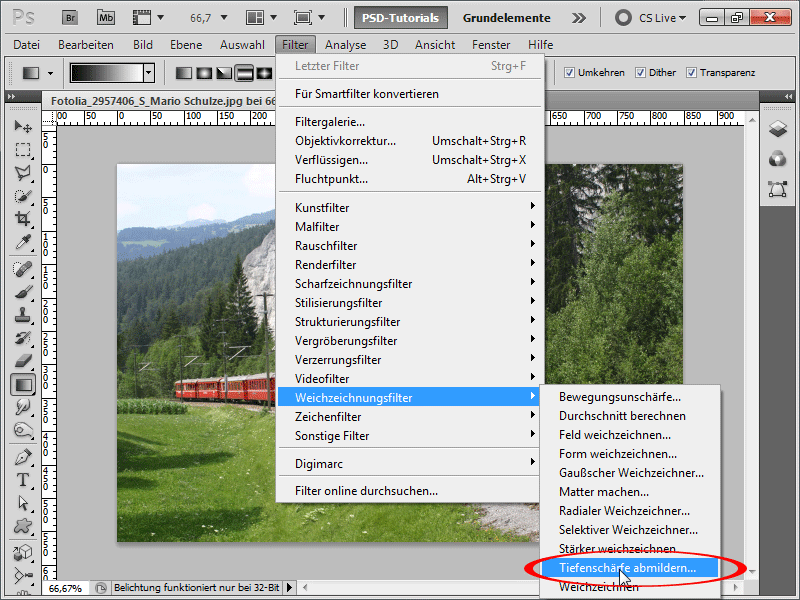Image resolution: width=800 pixels, height=600 pixels.
Task: Choose the reflected gradient style
Action: pos(244,73)
